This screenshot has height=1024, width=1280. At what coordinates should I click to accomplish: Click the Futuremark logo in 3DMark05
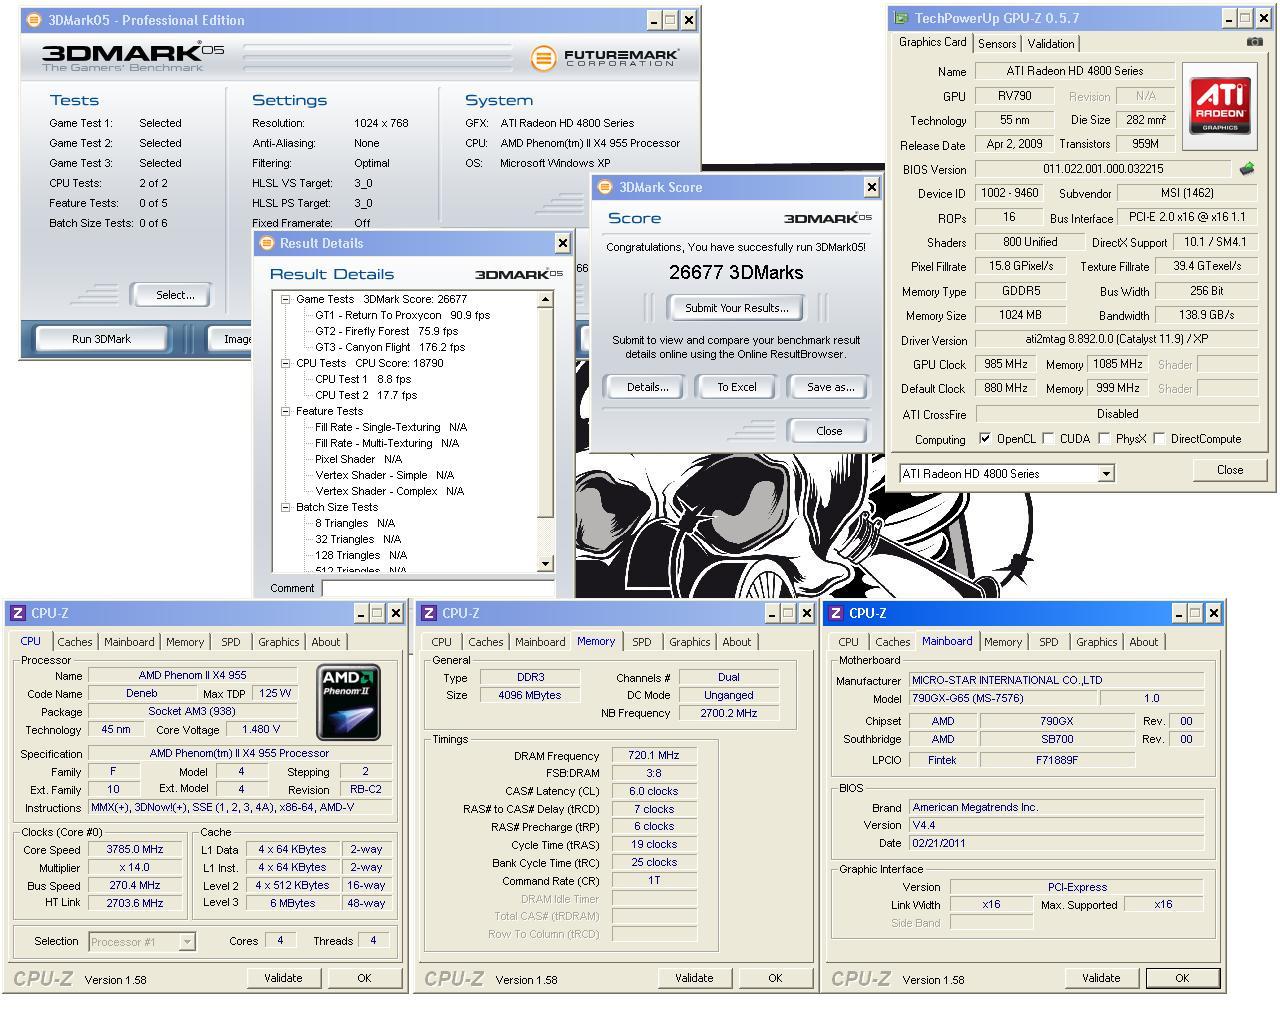click(605, 58)
